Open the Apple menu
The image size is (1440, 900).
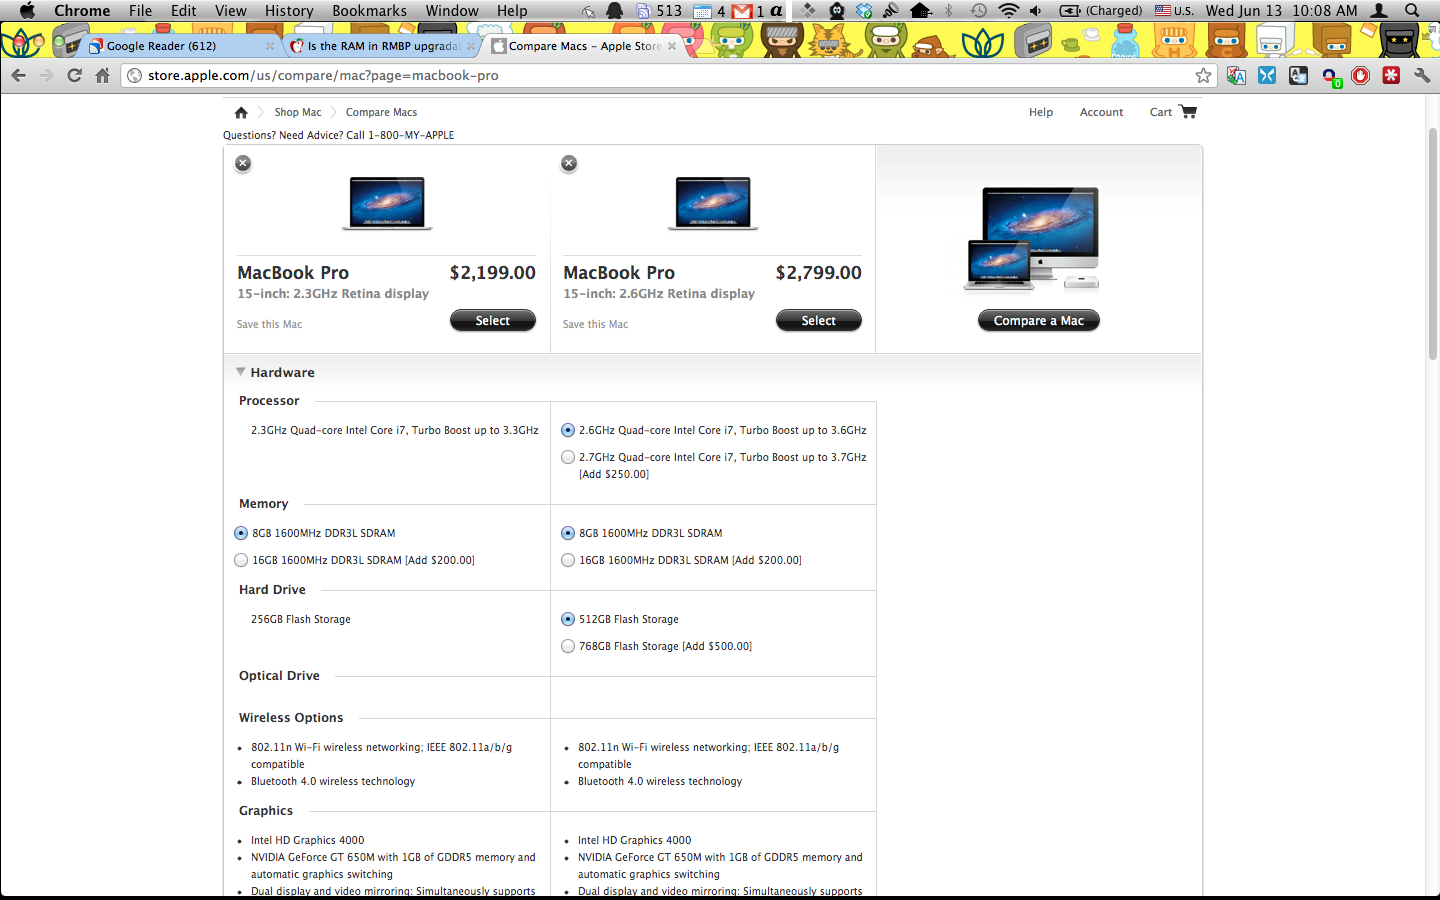(27, 10)
